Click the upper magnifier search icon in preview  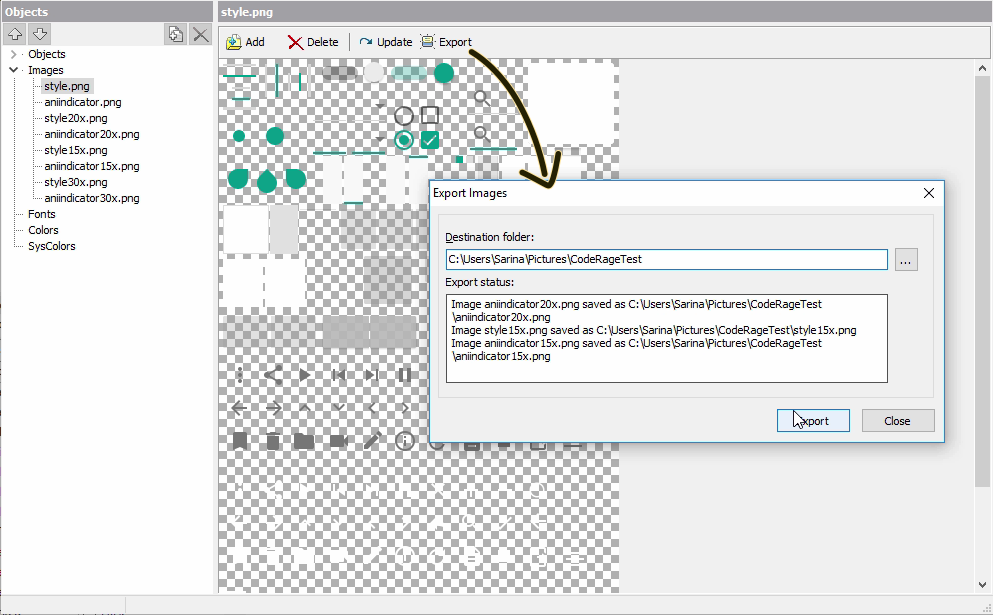click(x=482, y=98)
